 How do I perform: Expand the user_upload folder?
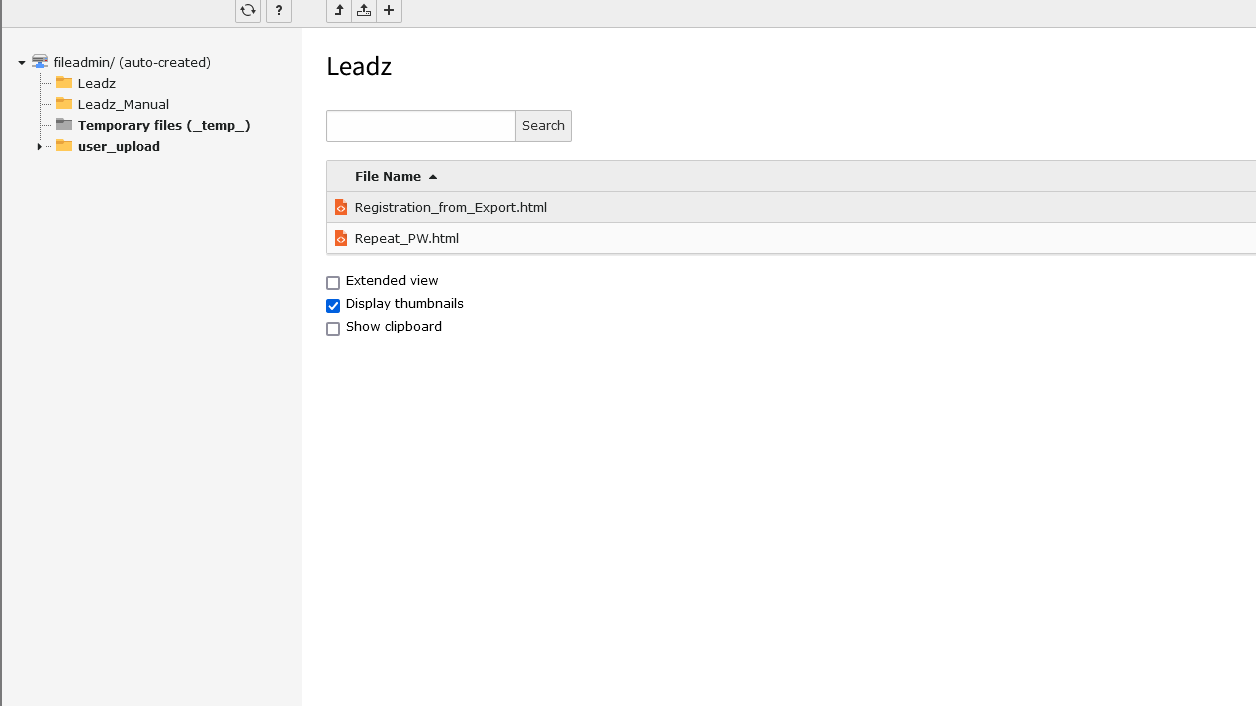(39, 147)
